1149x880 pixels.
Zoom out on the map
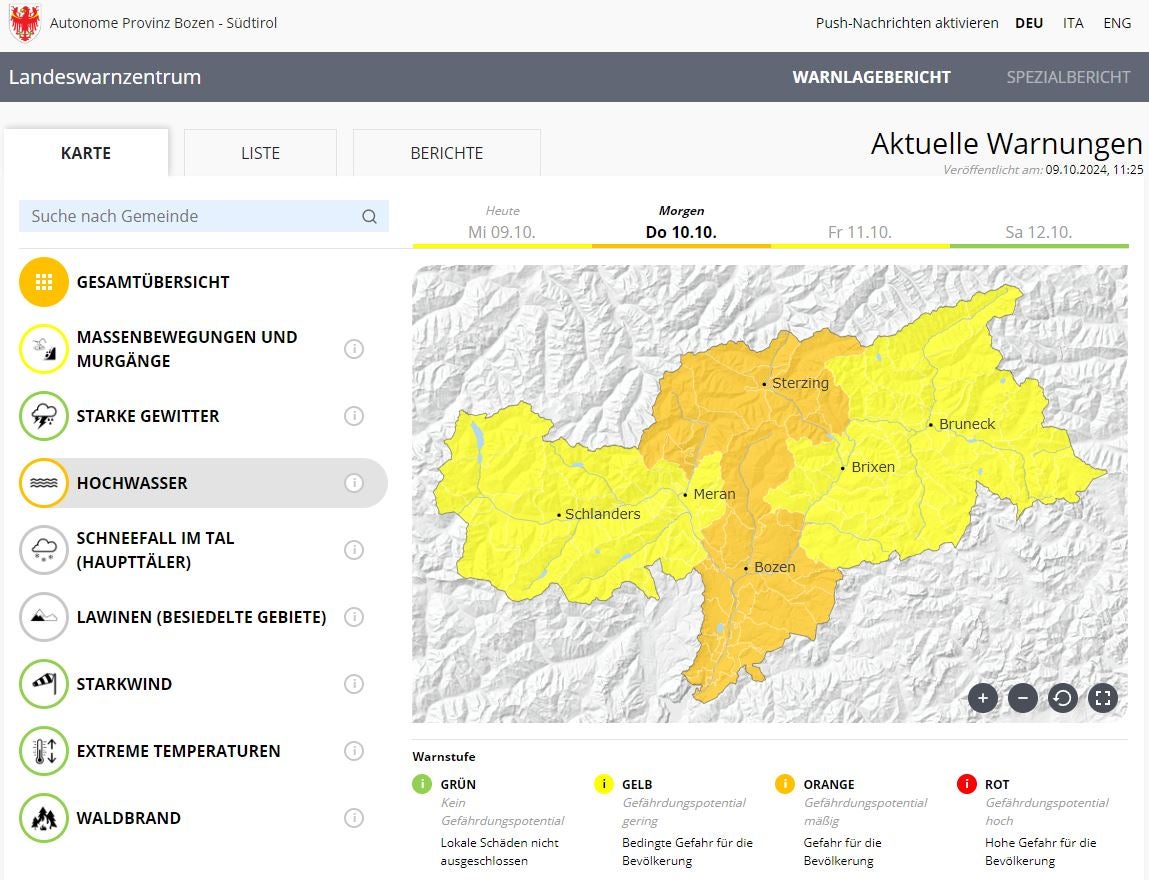coord(1022,698)
